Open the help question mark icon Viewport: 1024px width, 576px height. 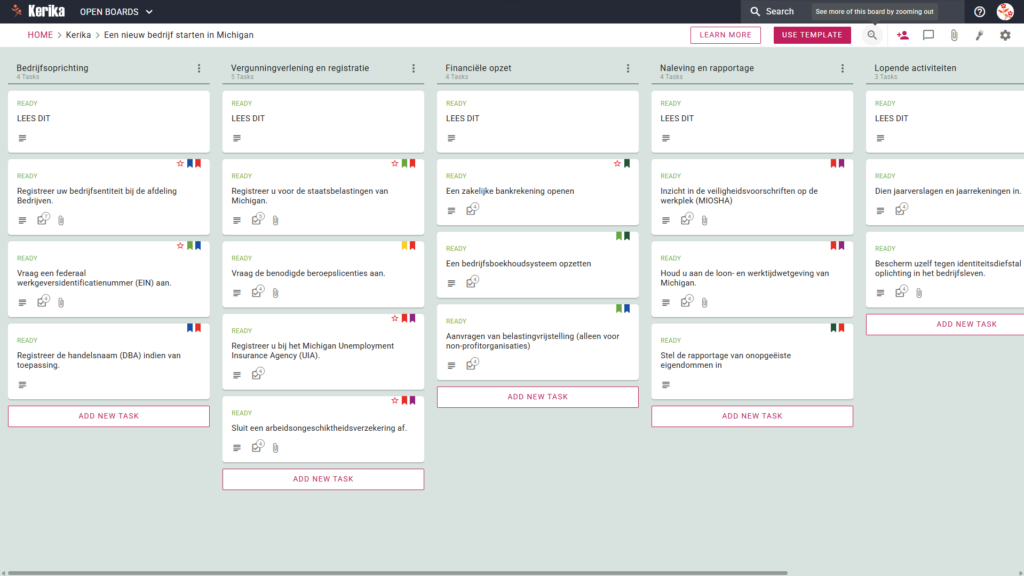979,12
